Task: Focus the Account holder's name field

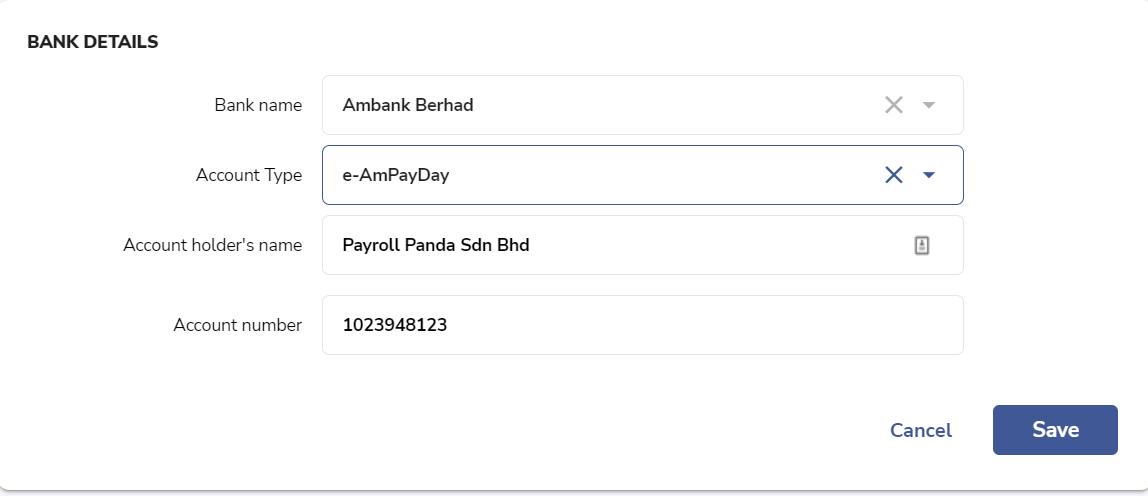Action: [x=643, y=245]
